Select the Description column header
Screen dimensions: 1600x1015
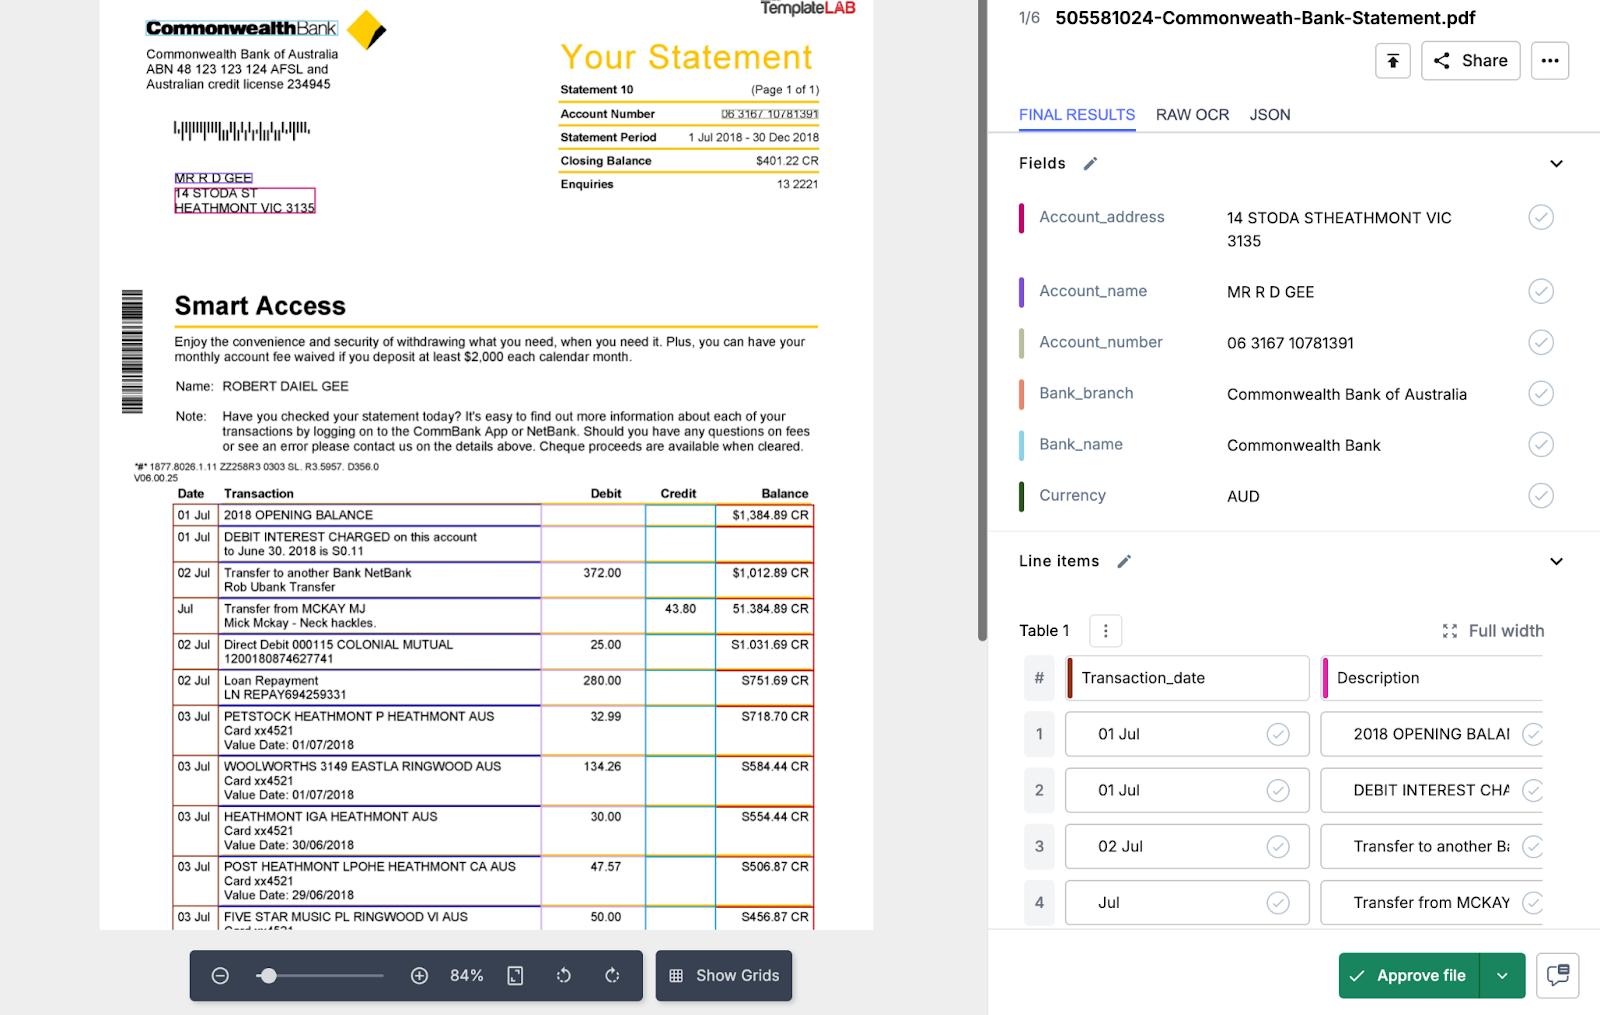click(x=1431, y=678)
